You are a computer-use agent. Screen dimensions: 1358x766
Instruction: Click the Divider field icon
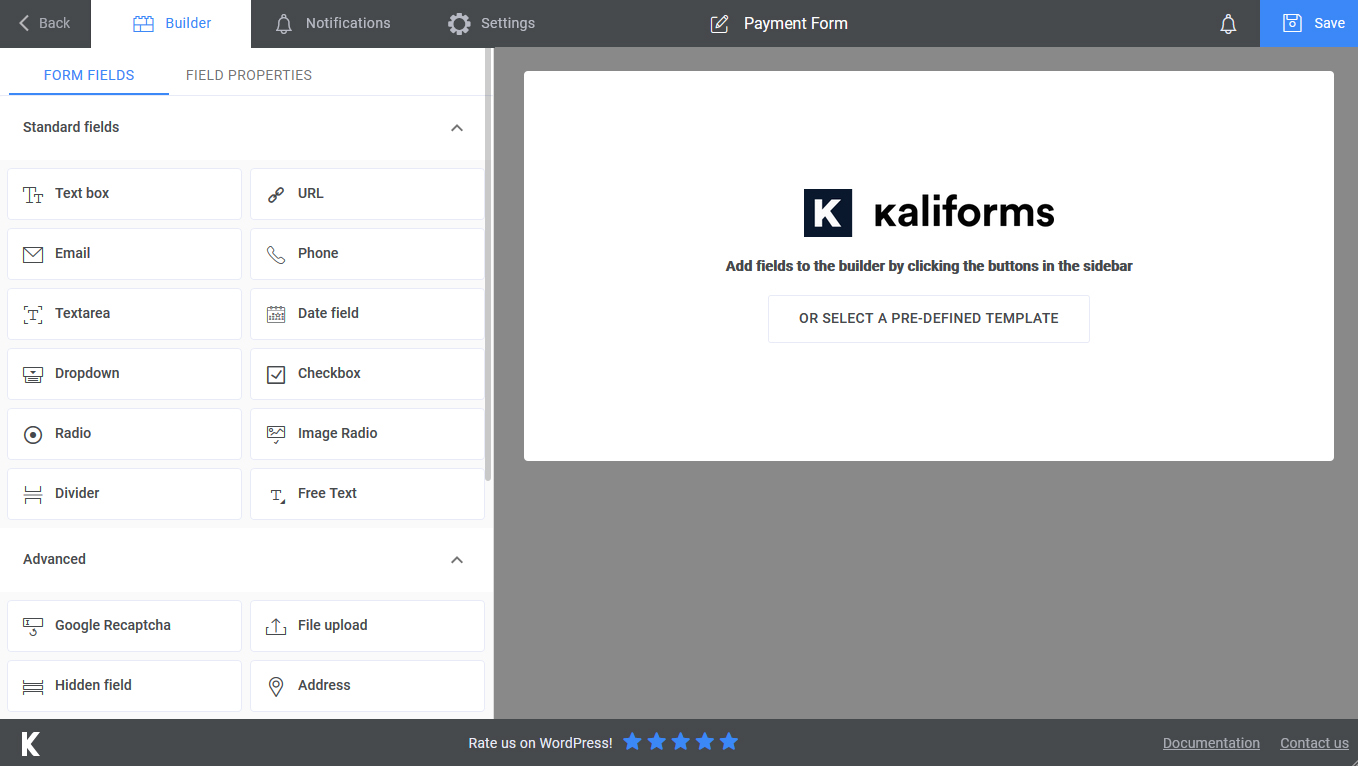click(33, 494)
